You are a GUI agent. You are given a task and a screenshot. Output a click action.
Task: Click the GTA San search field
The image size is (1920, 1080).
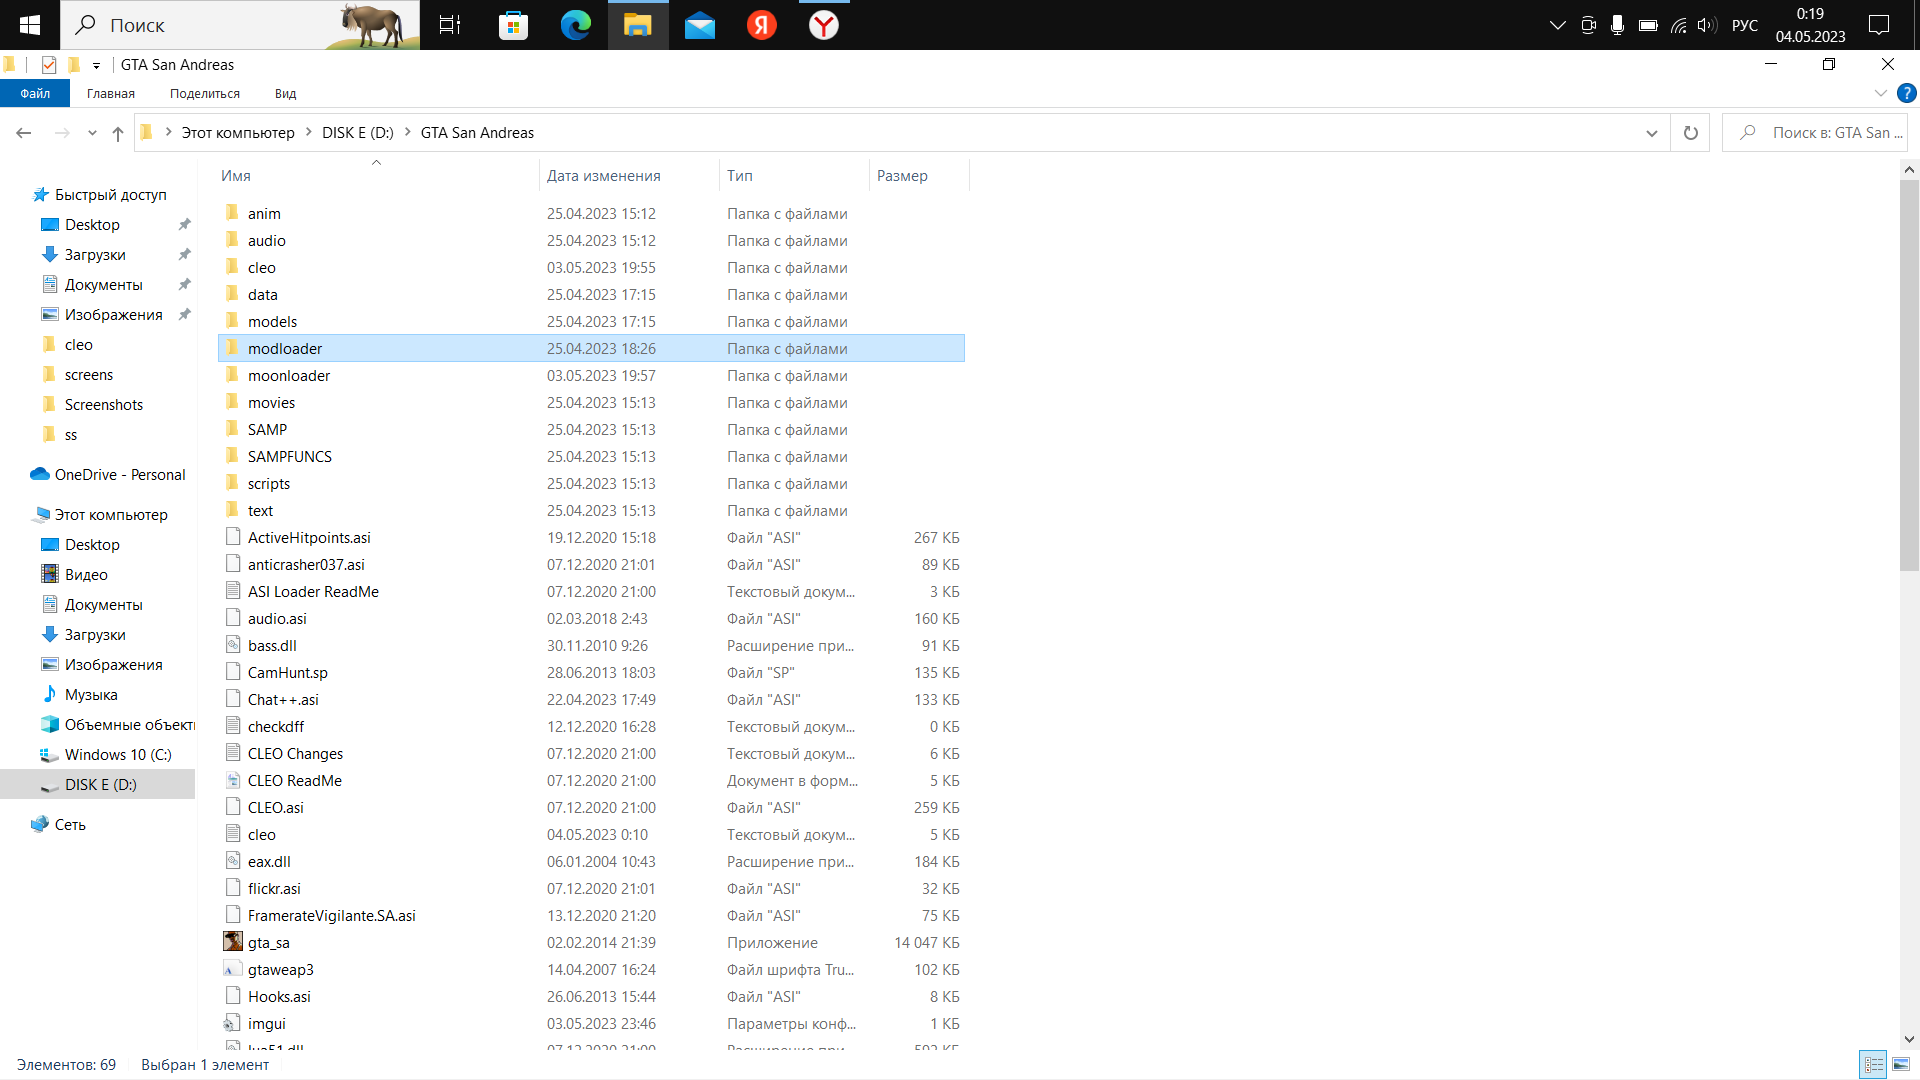tap(1825, 133)
